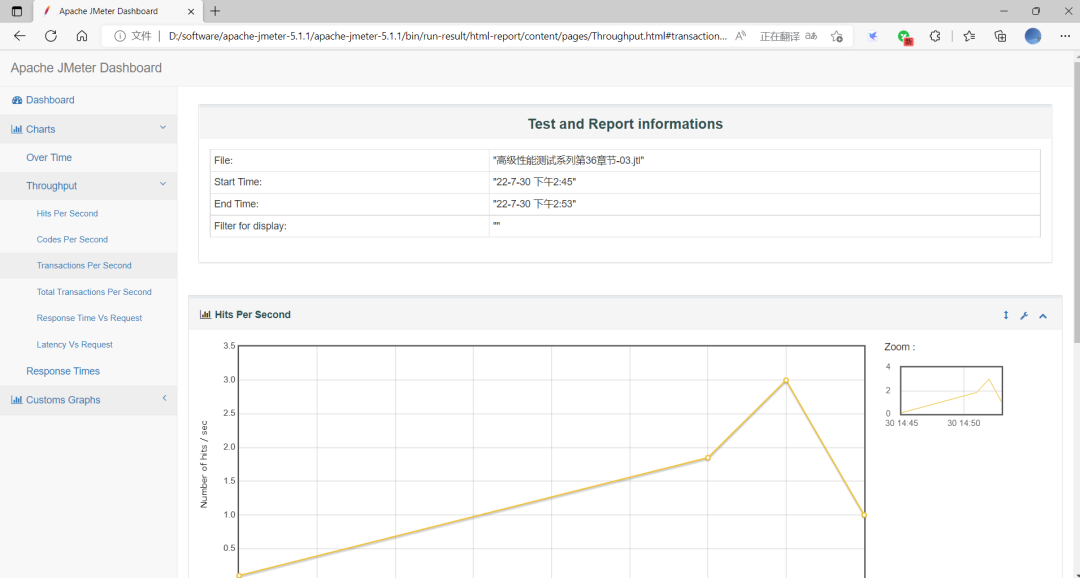
Task: Click the "Number of hits / sec" axis label
Action: click(204, 464)
